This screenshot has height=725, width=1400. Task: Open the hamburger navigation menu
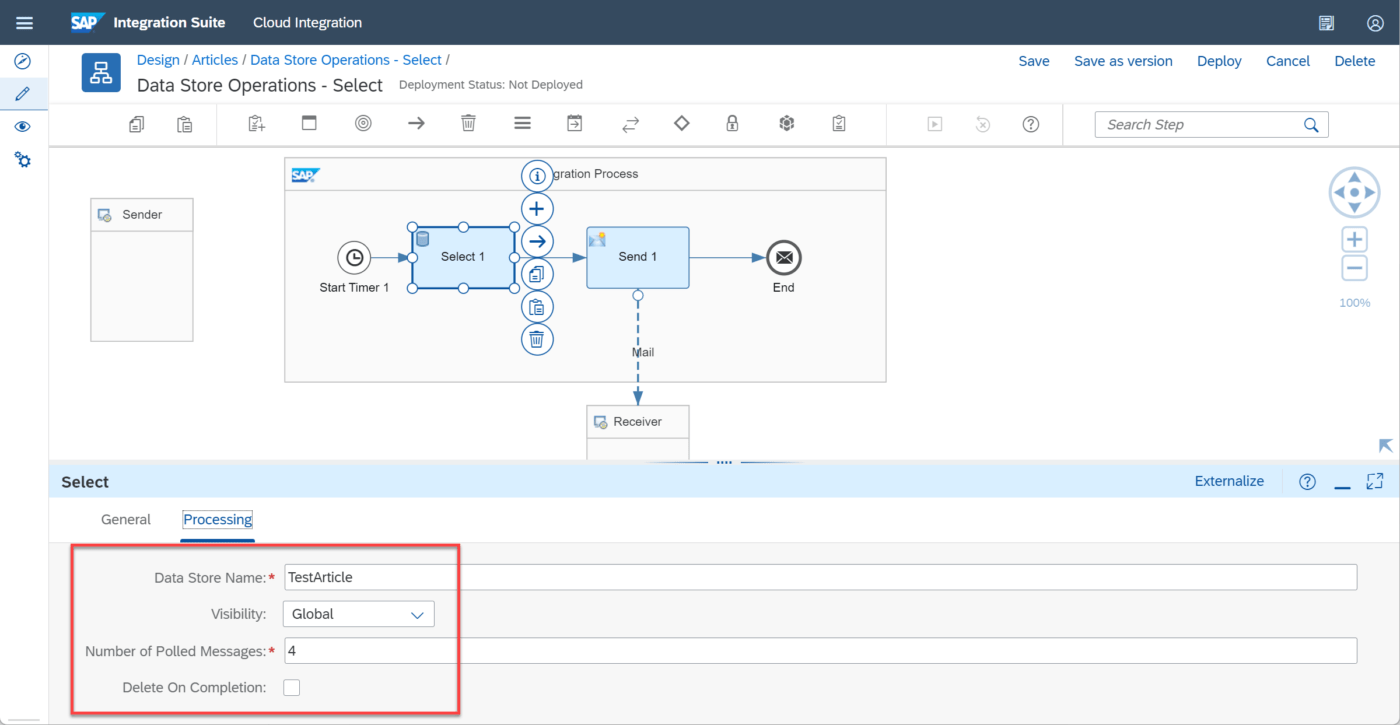(24, 22)
